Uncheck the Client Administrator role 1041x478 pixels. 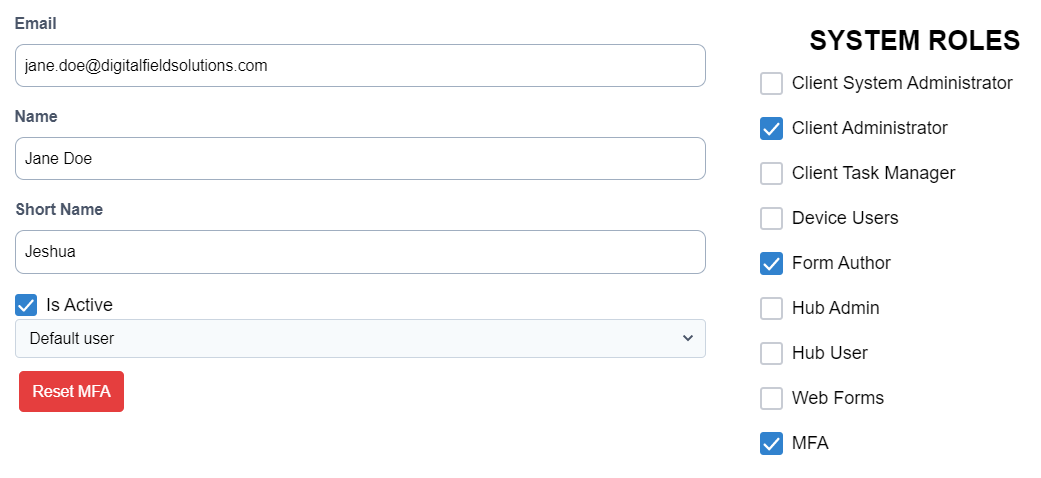(x=771, y=128)
